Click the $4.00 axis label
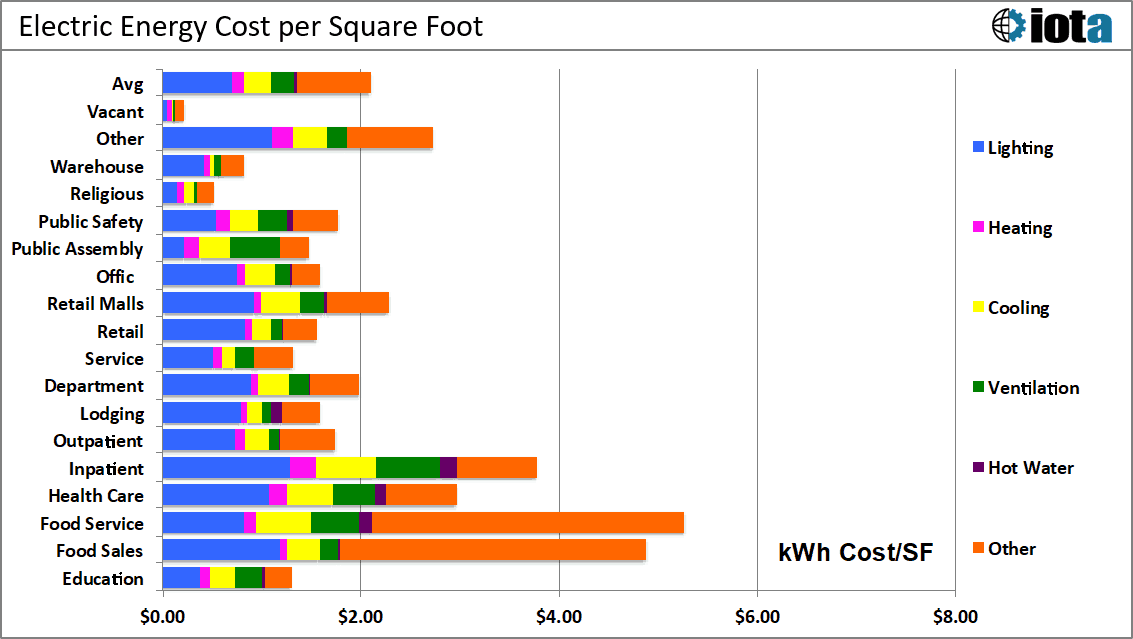Viewport: 1133px width, 639px height. click(x=559, y=617)
